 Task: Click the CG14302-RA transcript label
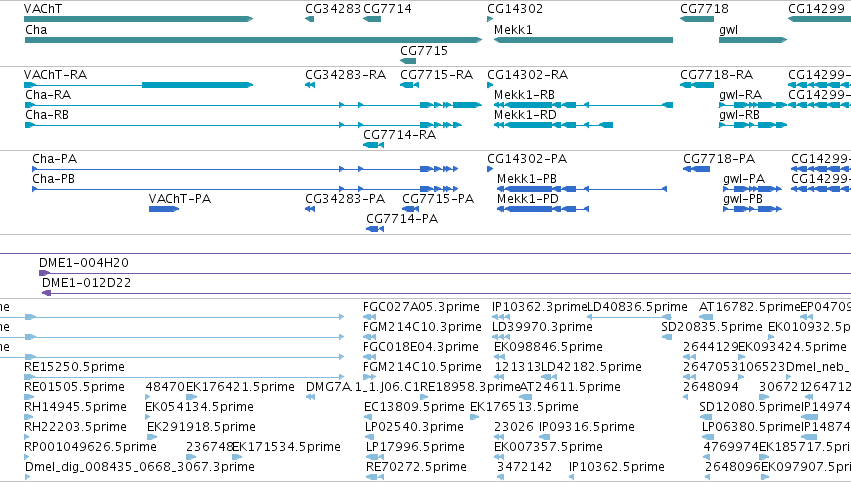pos(528,74)
